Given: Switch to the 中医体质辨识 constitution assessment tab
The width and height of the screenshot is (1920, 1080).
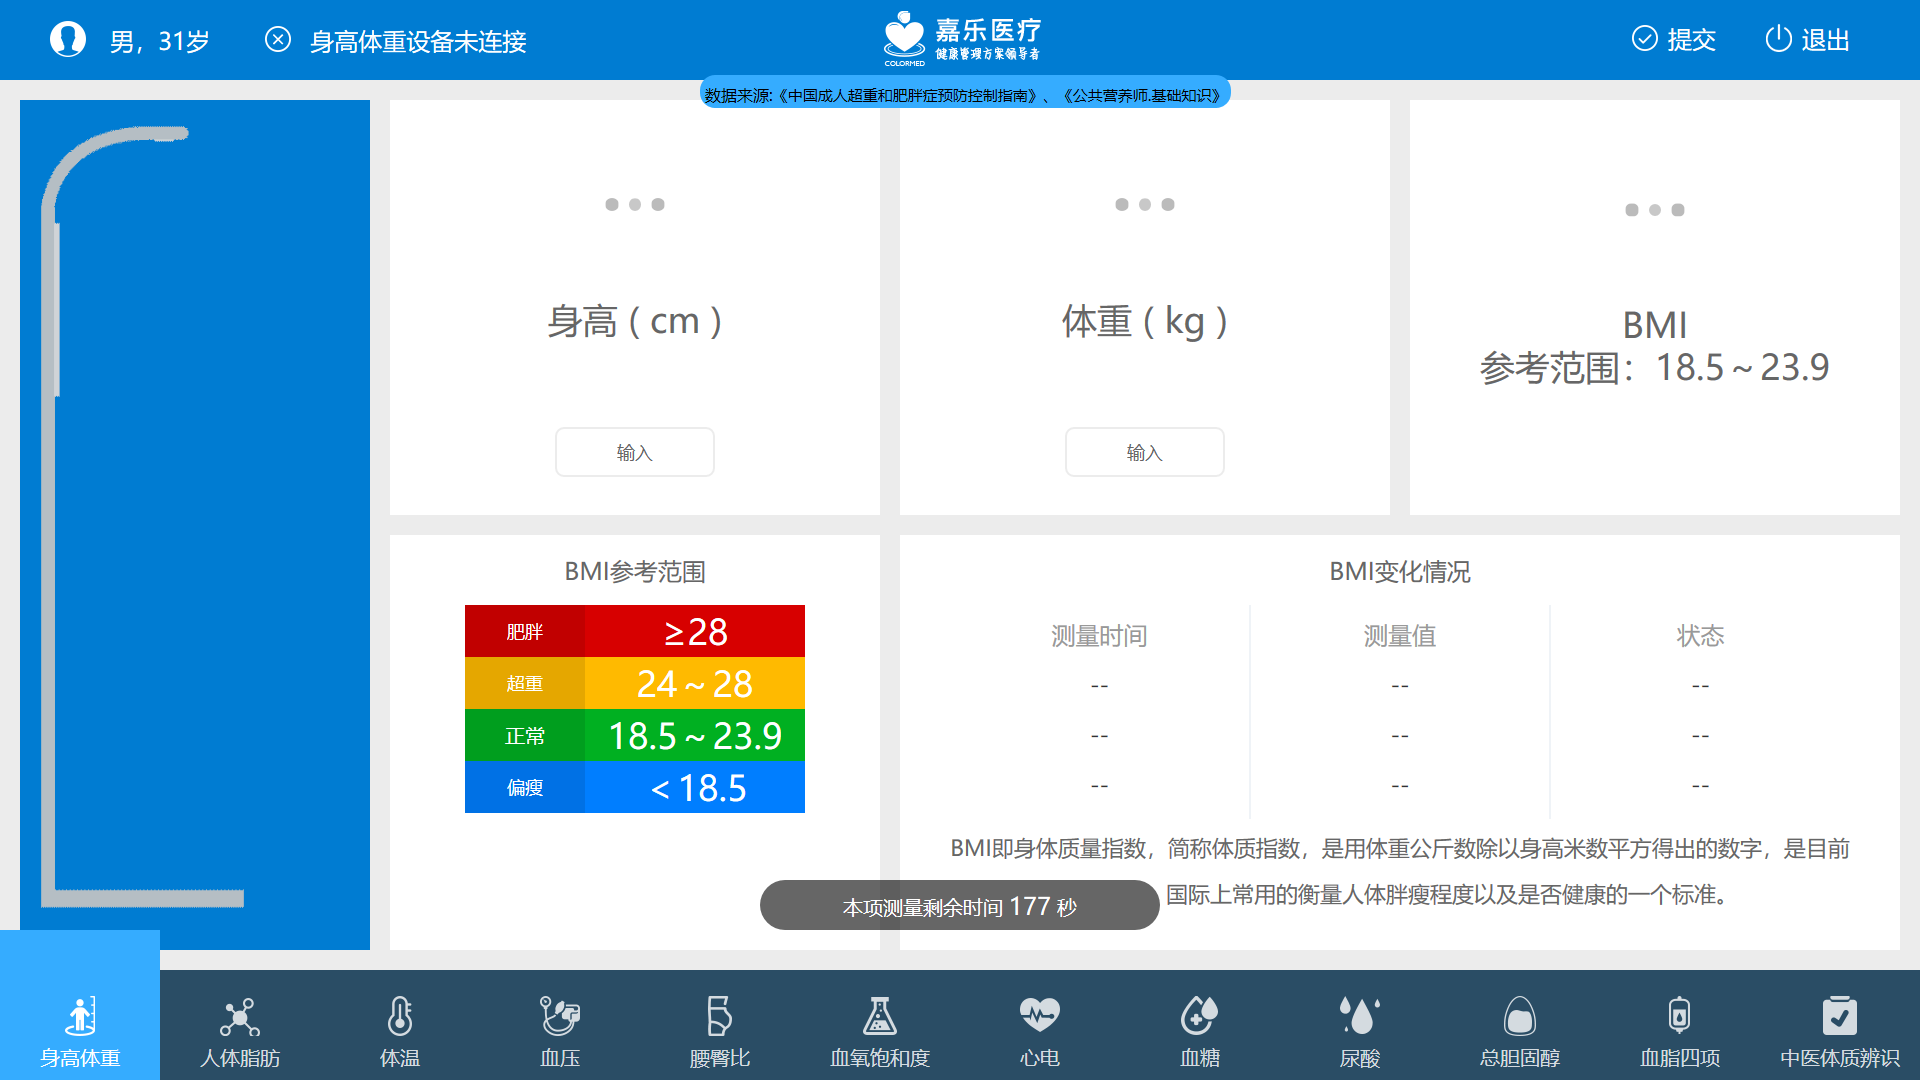Looking at the screenshot, I should tap(1840, 1025).
